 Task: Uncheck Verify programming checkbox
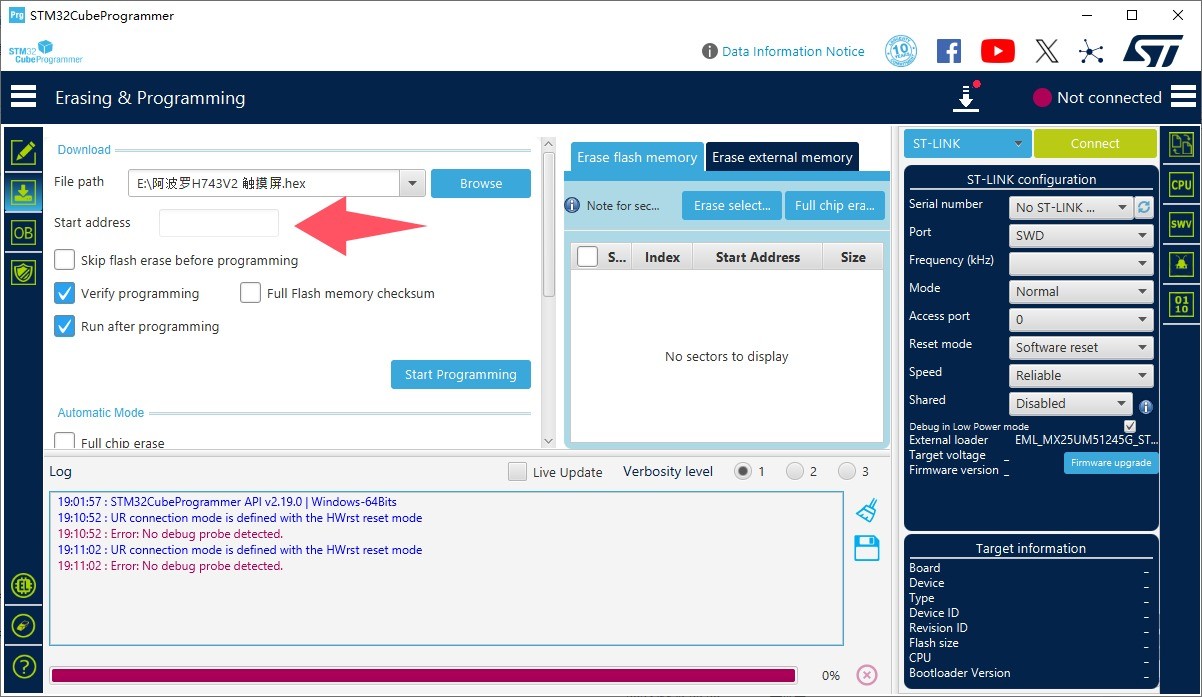[65, 293]
